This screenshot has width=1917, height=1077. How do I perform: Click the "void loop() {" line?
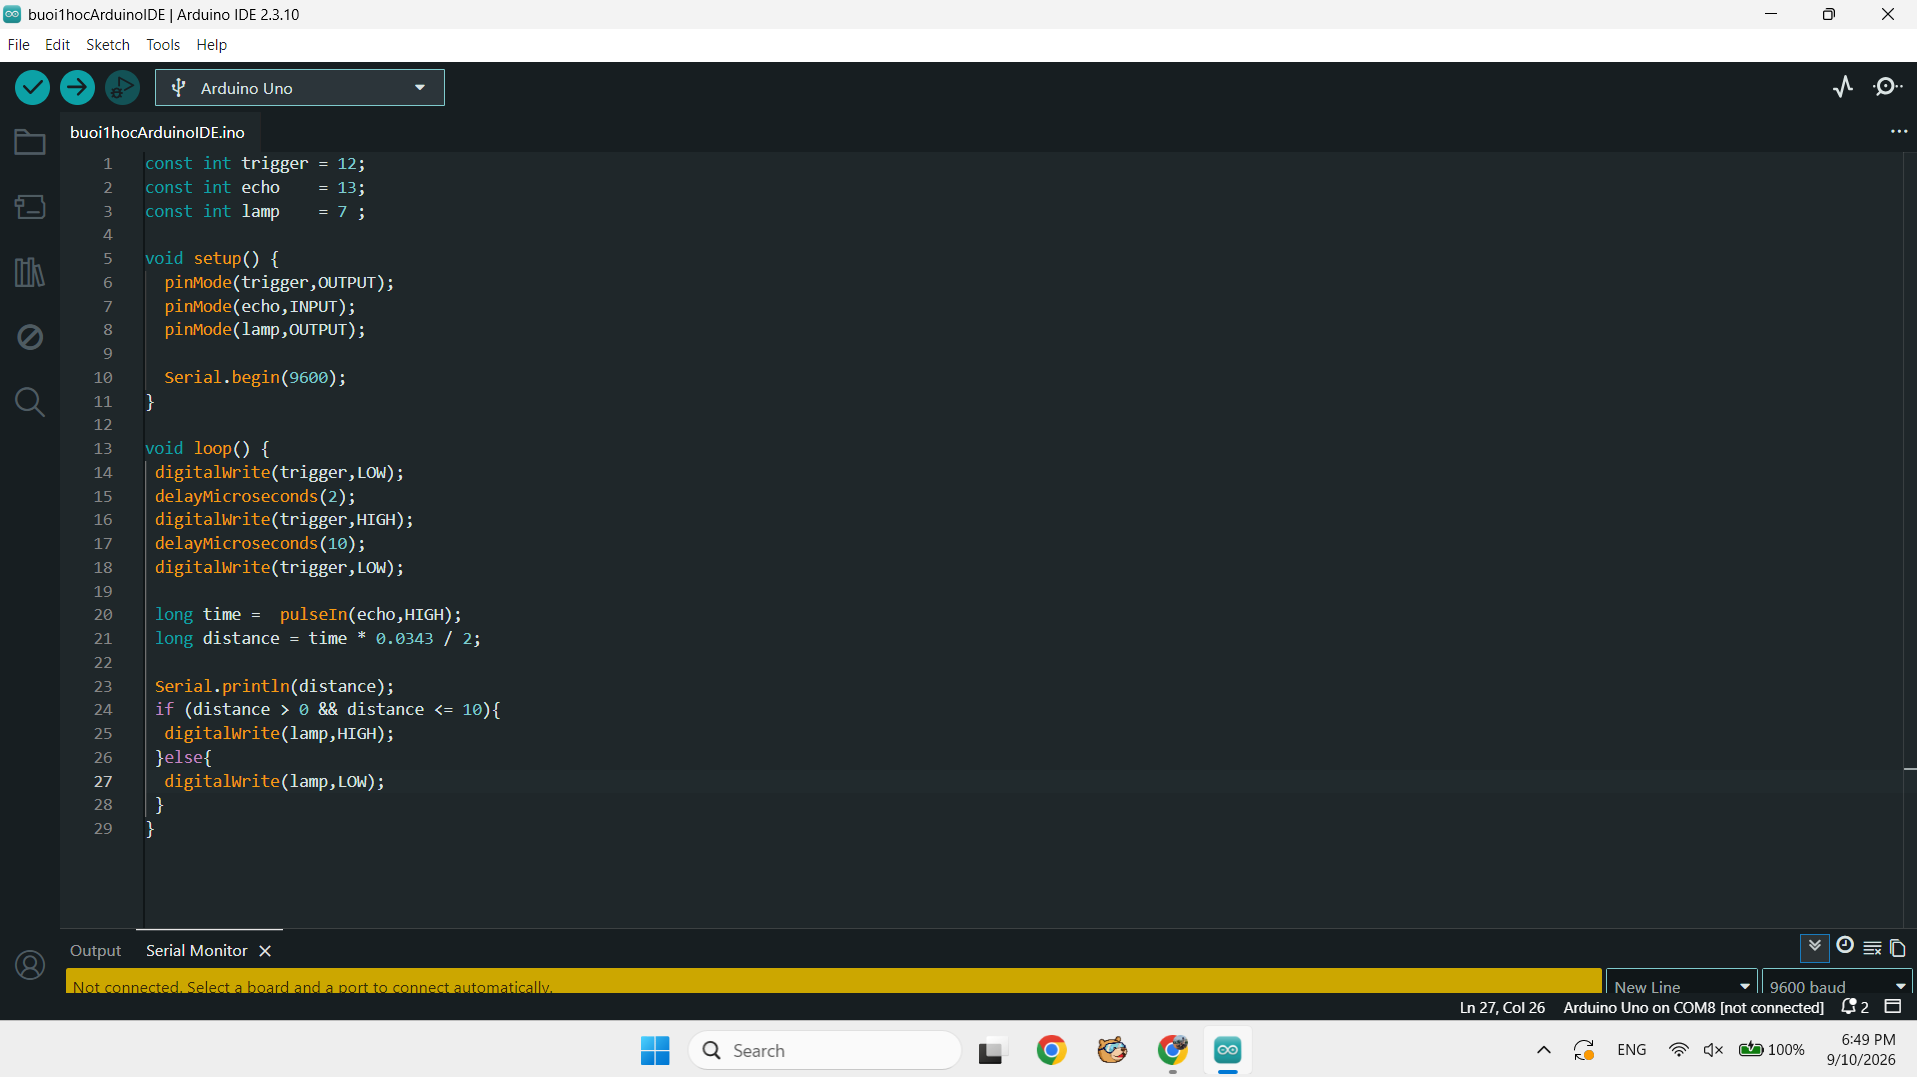pyautogui.click(x=207, y=449)
